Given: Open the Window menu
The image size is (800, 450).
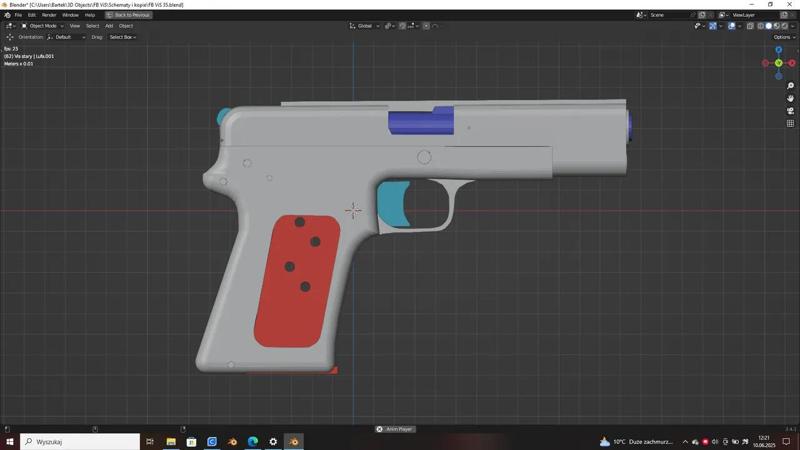Looking at the screenshot, I should [70, 15].
